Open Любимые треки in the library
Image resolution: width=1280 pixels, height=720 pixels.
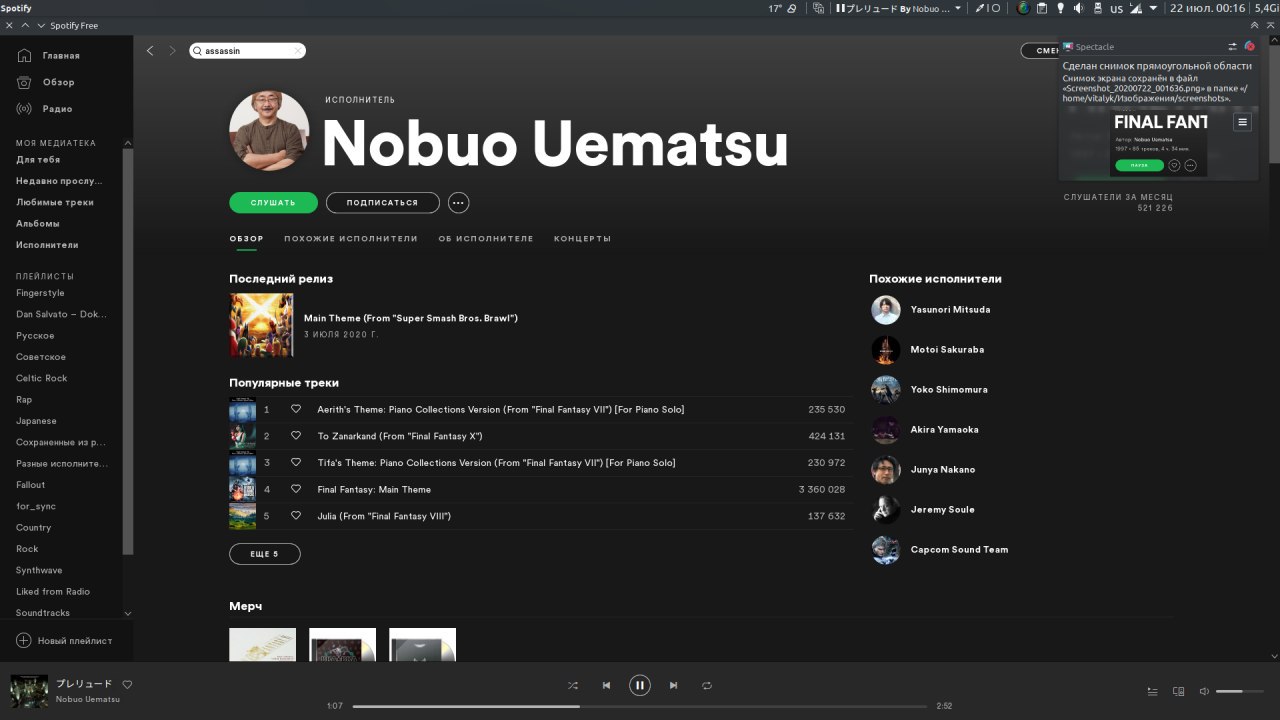(x=55, y=202)
